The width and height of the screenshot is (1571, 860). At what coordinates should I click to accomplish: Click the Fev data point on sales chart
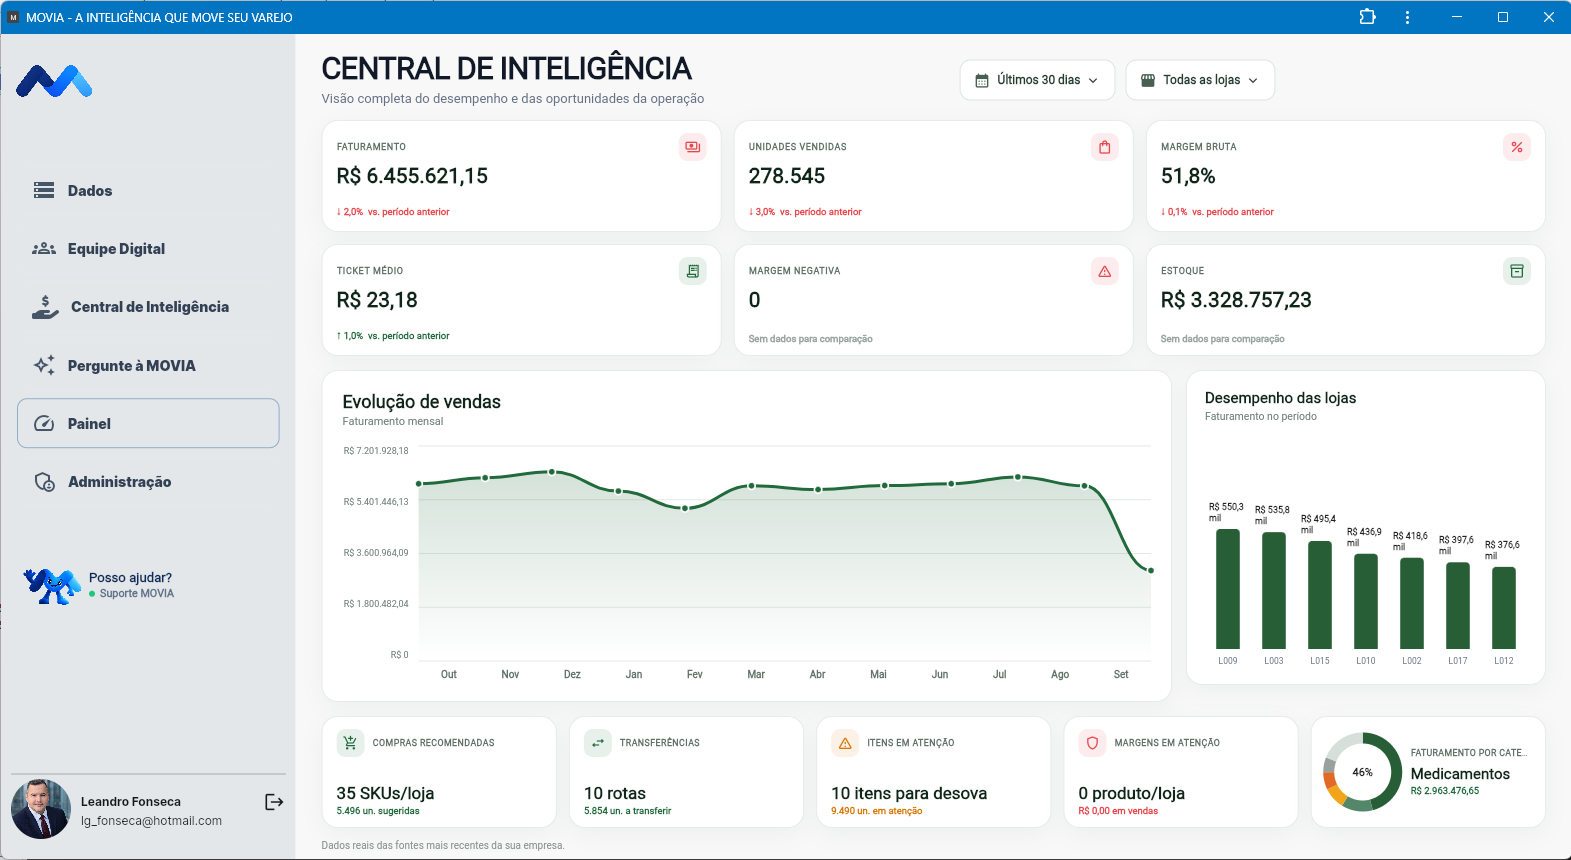(685, 508)
